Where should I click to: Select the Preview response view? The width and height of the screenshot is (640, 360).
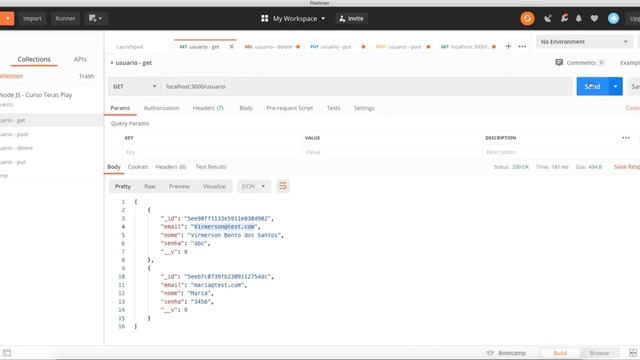(179, 186)
